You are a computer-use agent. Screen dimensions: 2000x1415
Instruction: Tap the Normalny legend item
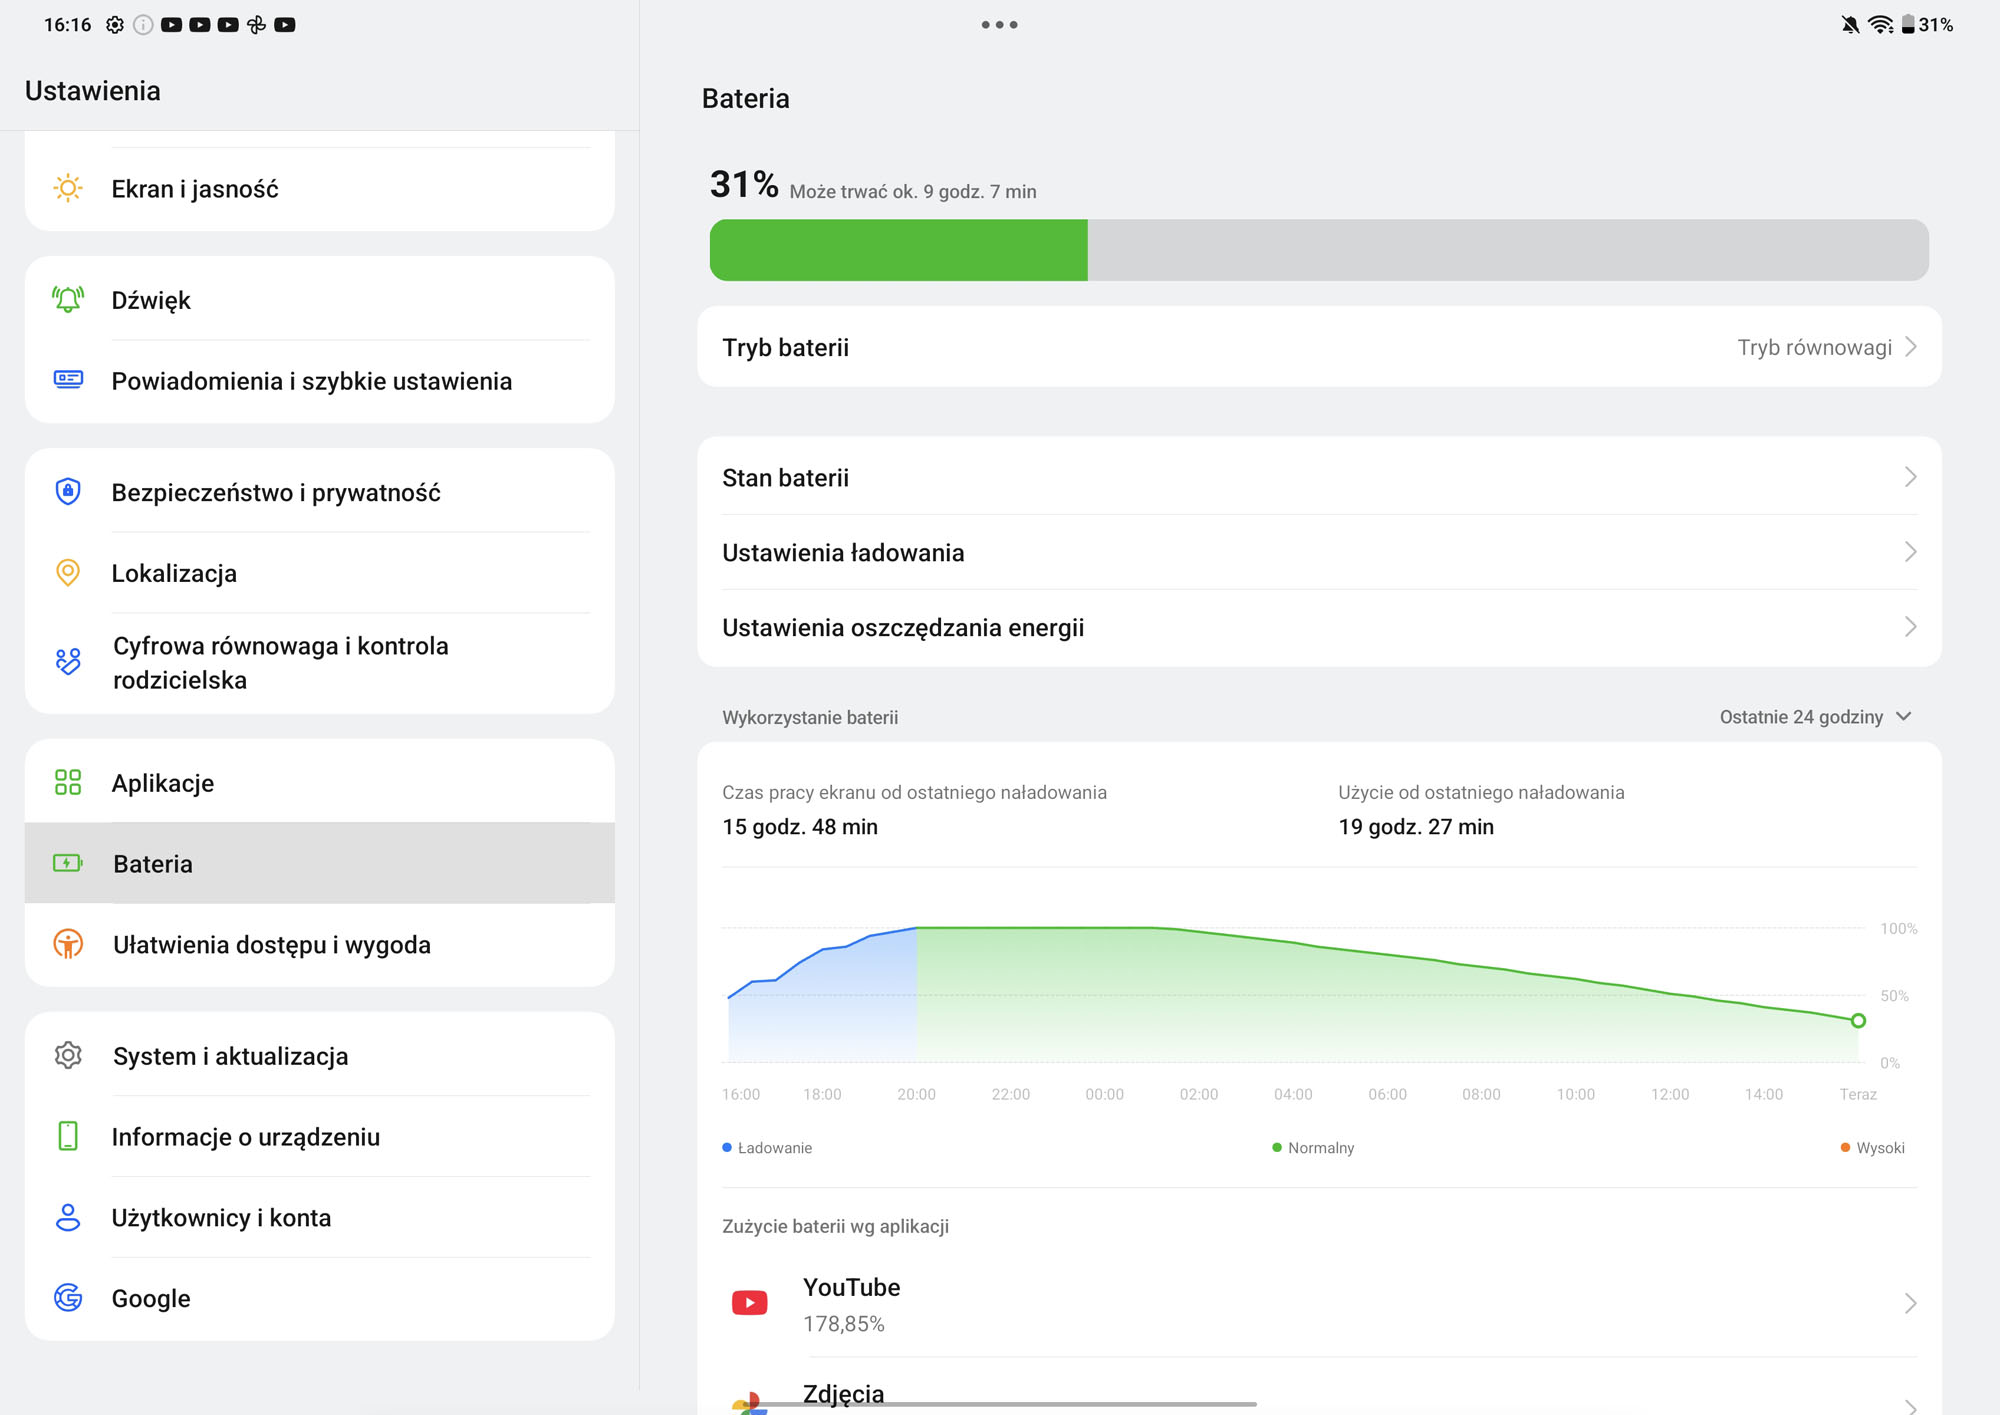(x=1313, y=1147)
